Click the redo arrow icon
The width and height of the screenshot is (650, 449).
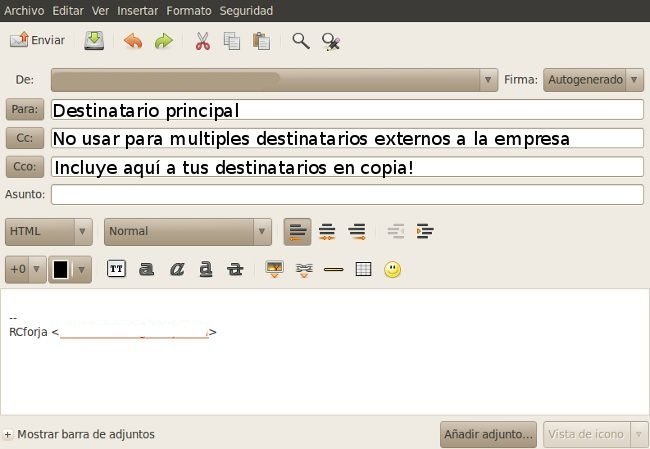pos(163,41)
